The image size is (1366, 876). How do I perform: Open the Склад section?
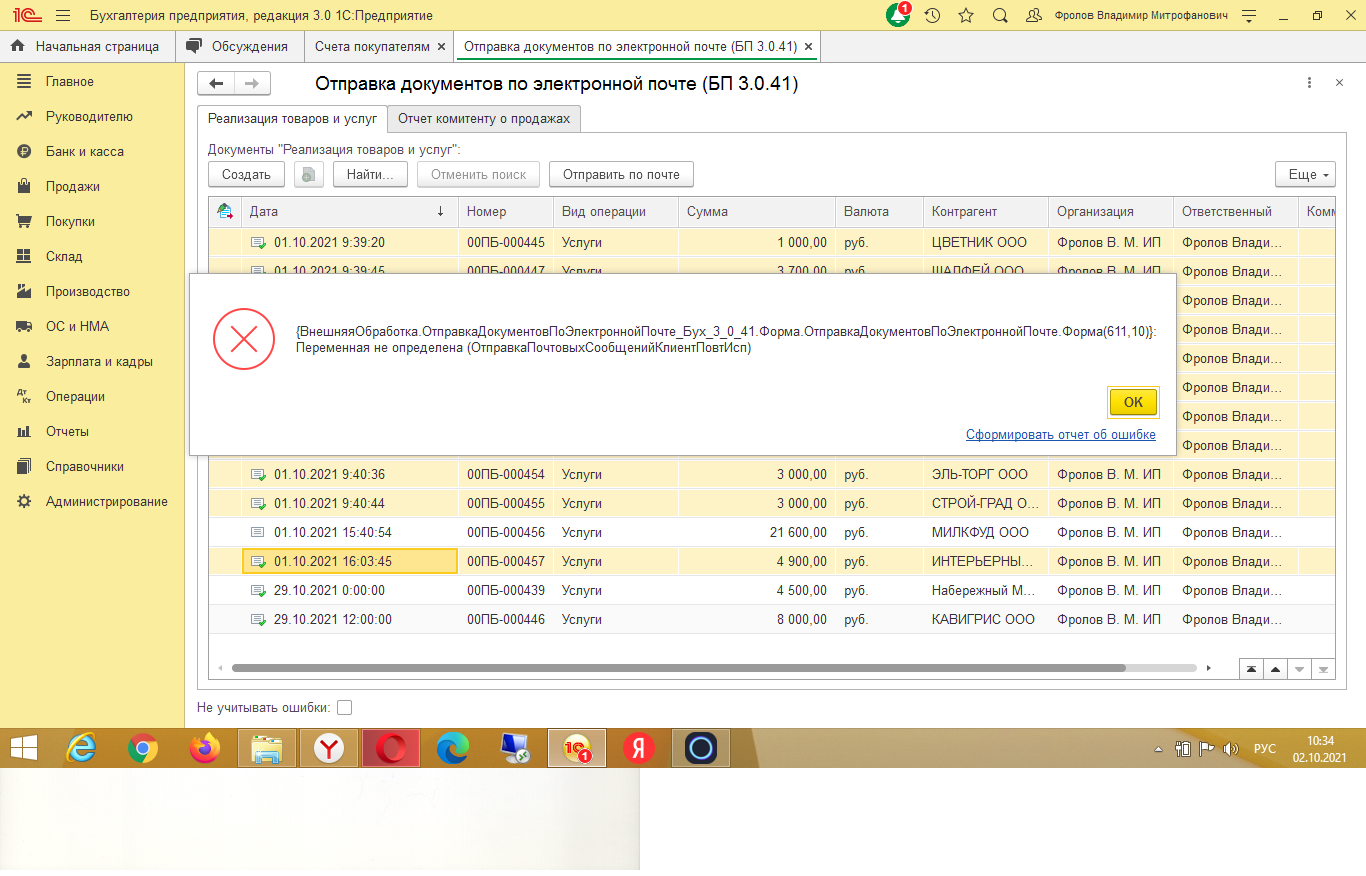[64, 256]
